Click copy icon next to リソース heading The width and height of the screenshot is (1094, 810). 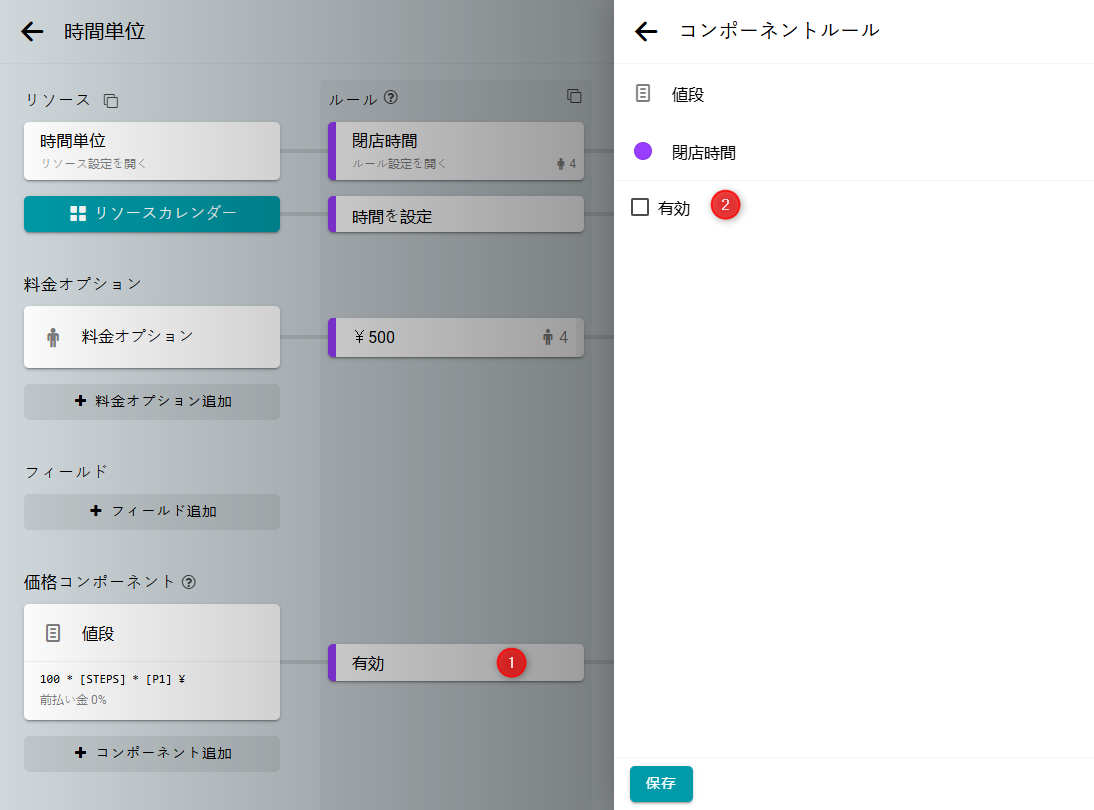point(111,101)
